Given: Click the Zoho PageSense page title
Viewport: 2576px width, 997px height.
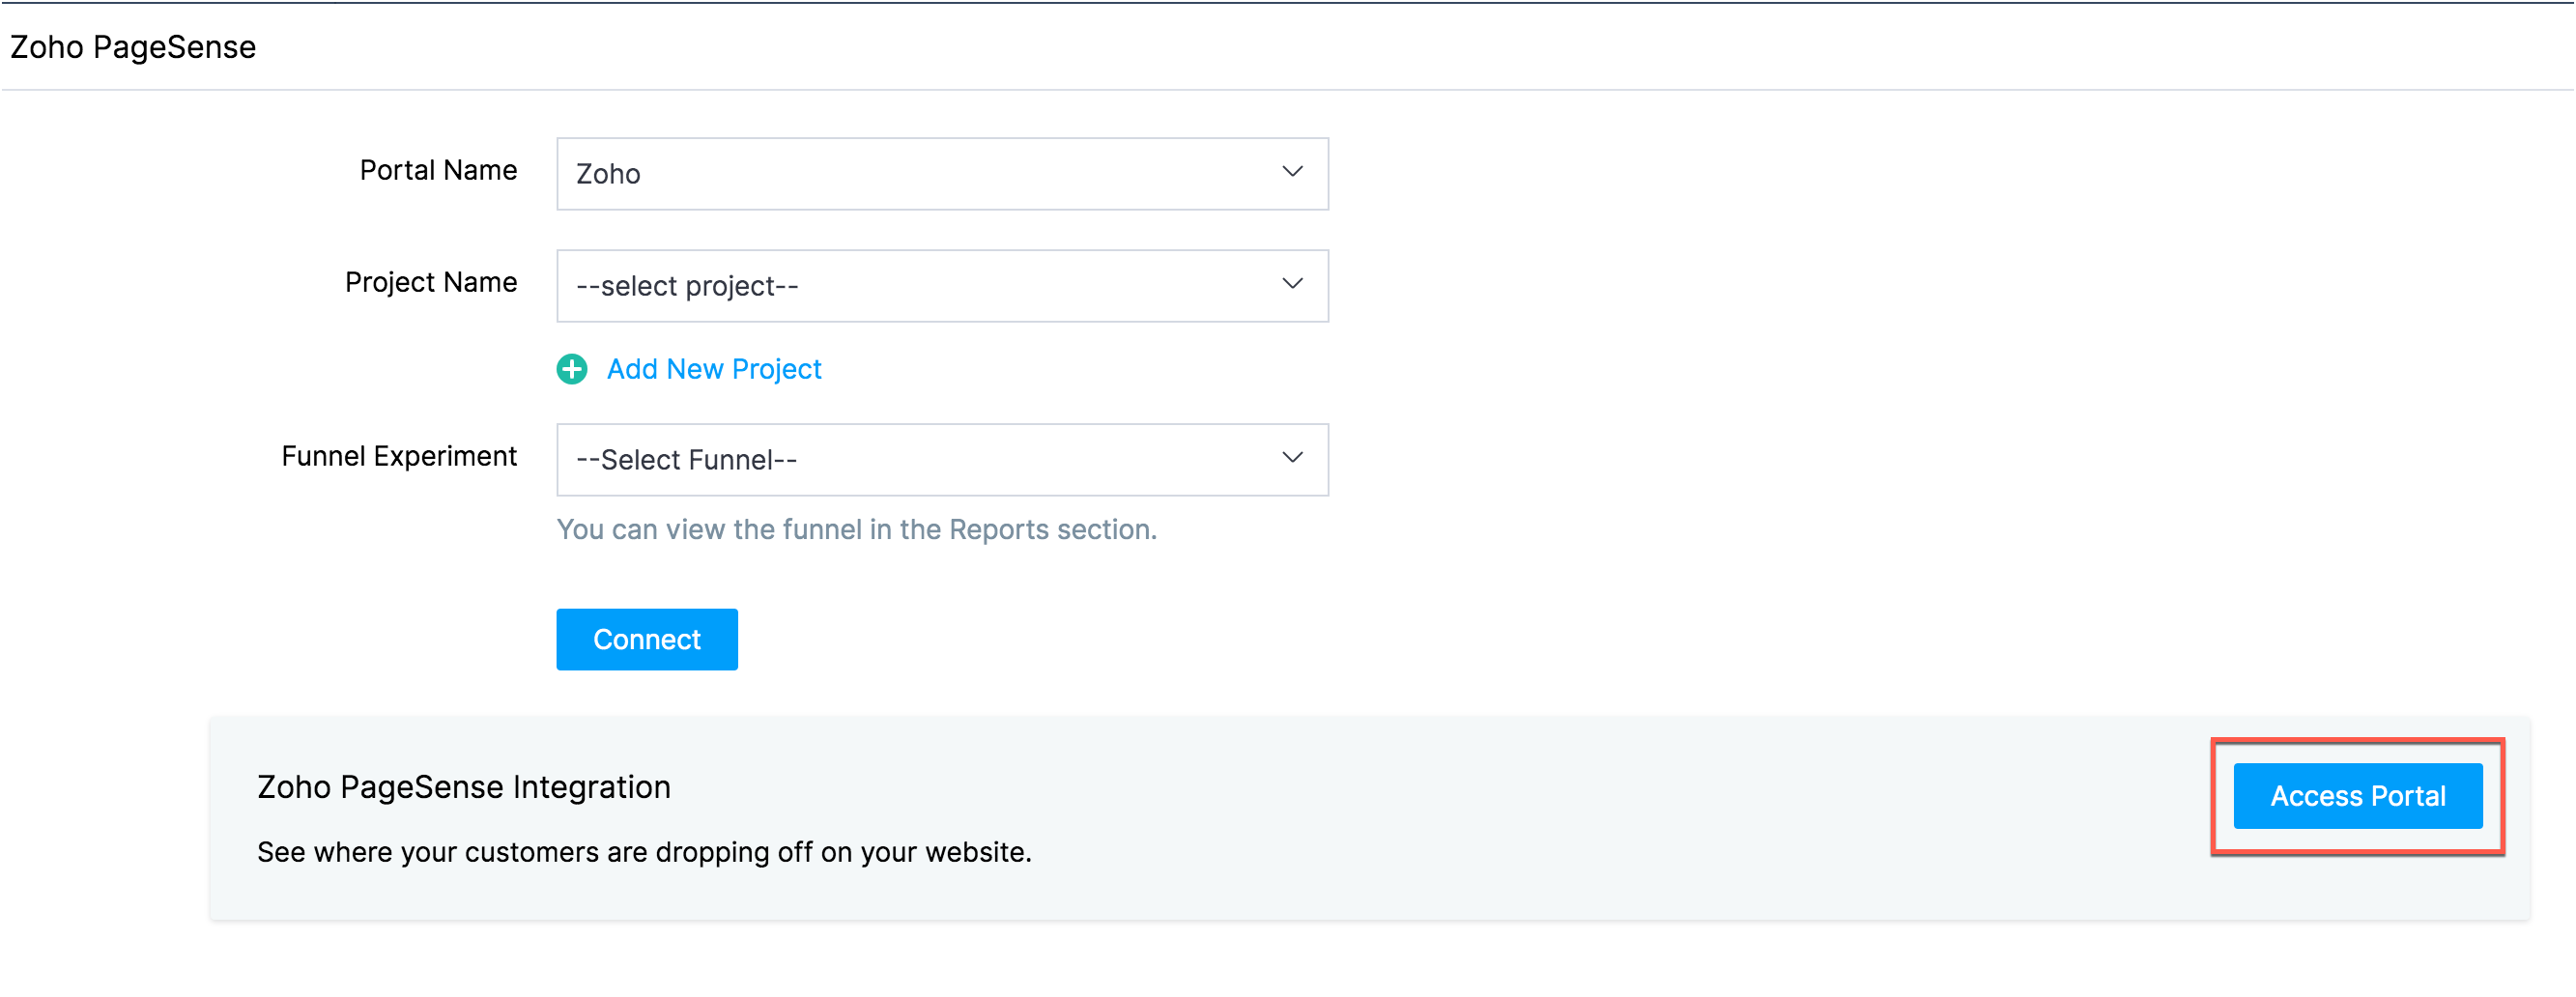Looking at the screenshot, I should point(133,47).
